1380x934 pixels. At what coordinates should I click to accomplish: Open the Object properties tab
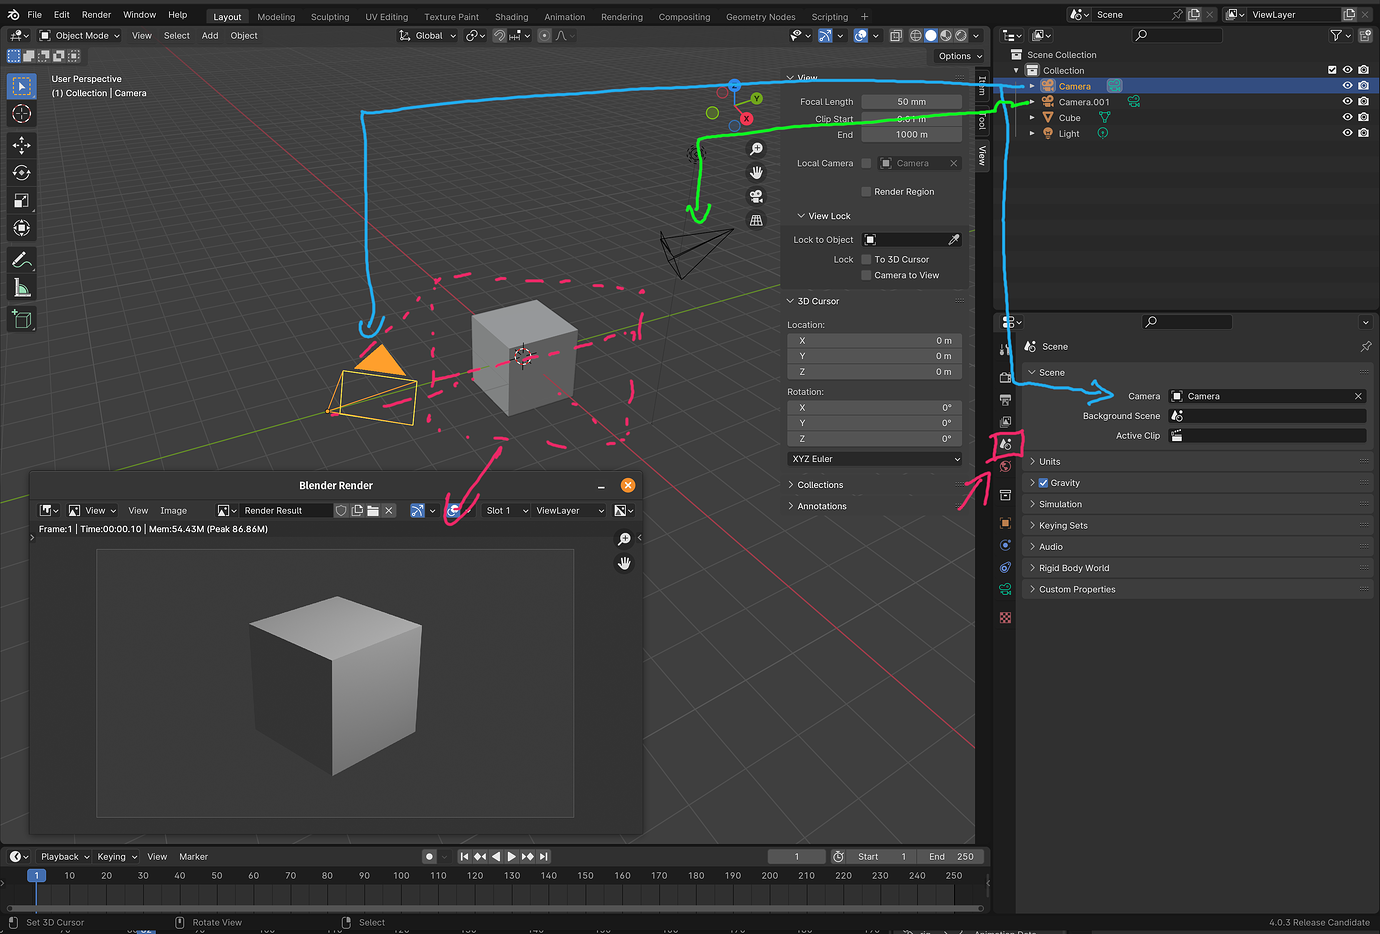(x=1005, y=523)
